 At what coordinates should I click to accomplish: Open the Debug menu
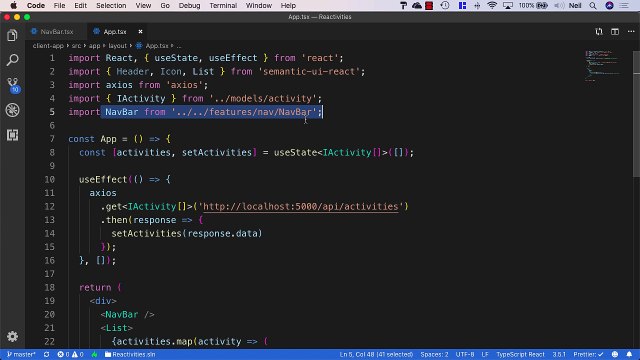coord(189,5)
